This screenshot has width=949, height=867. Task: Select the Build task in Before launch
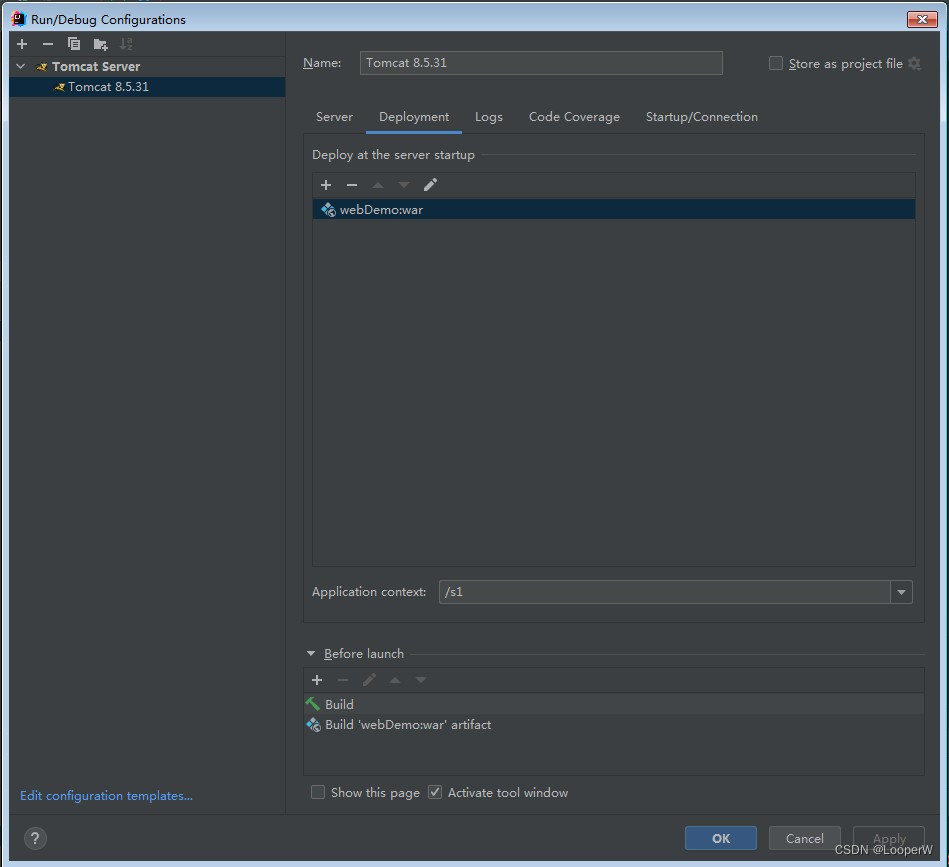click(614, 704)
